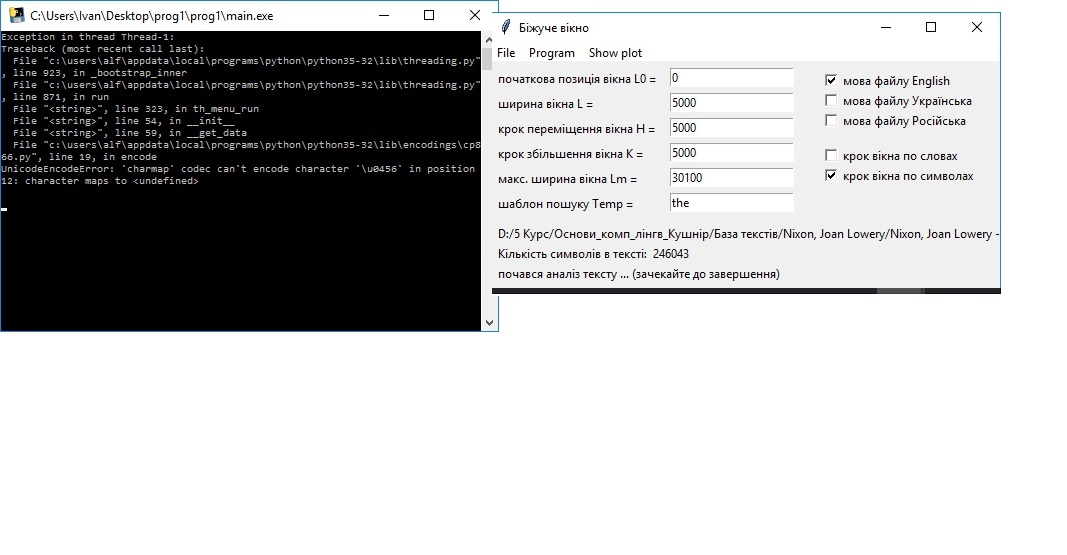
Task: Open the Show plot menu
Action: tap(615, 53)
